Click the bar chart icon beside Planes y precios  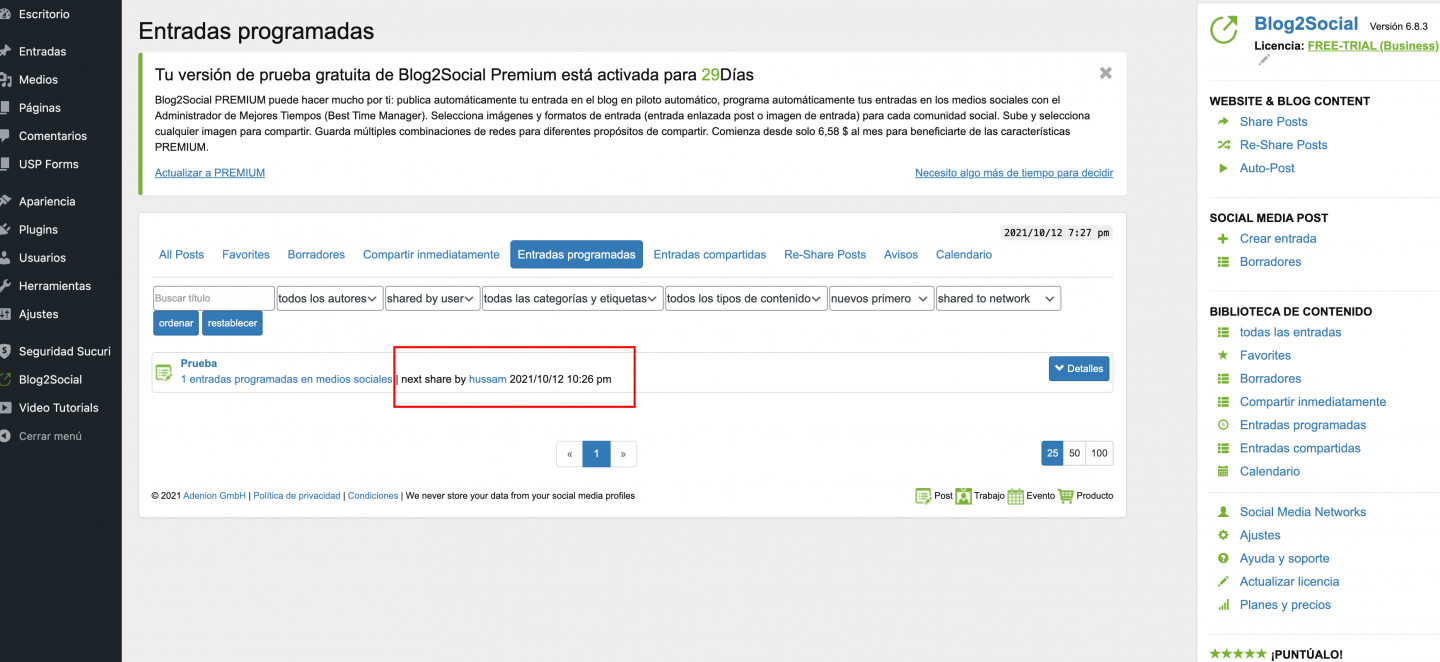1223,605
